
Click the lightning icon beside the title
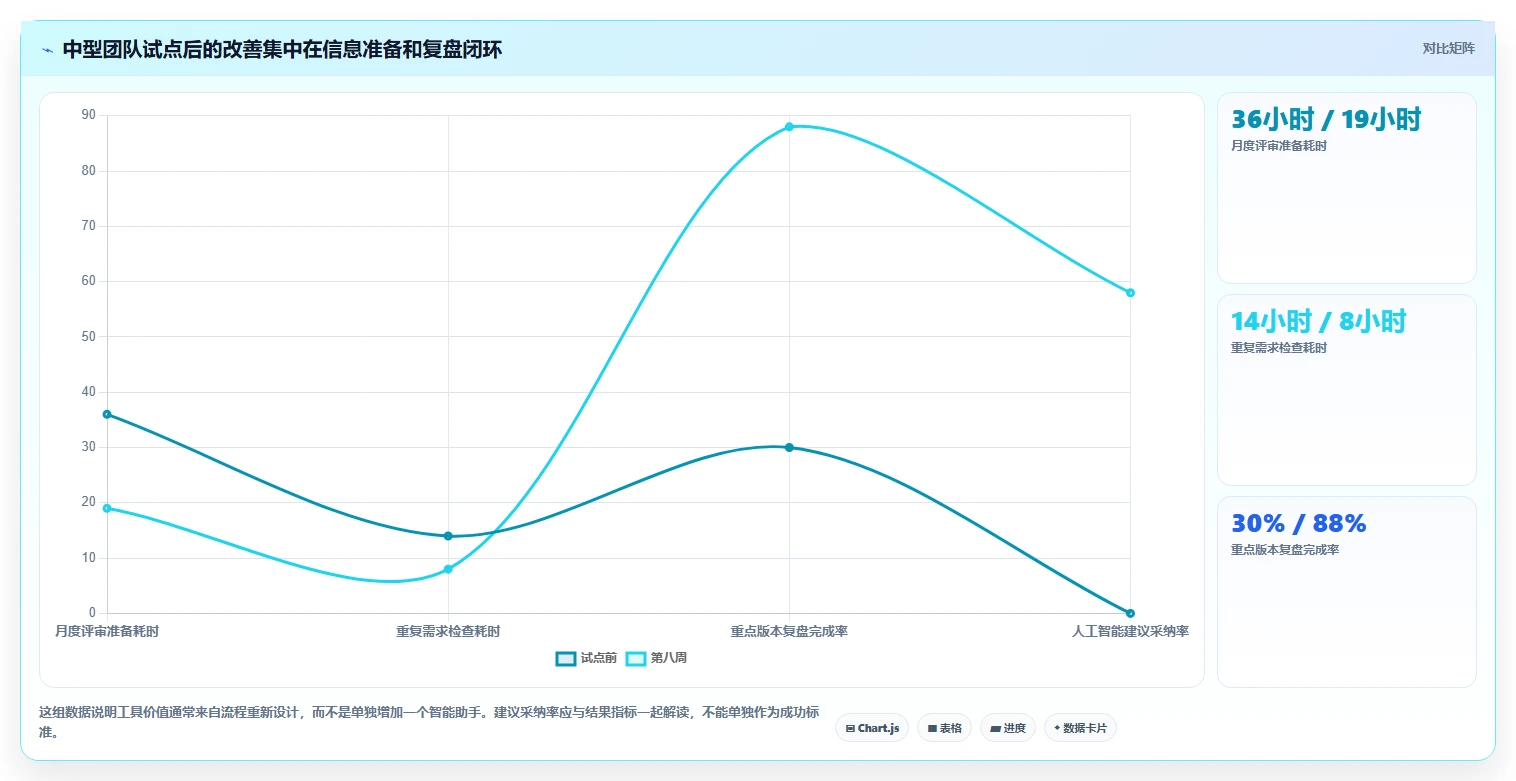point(48,50)
